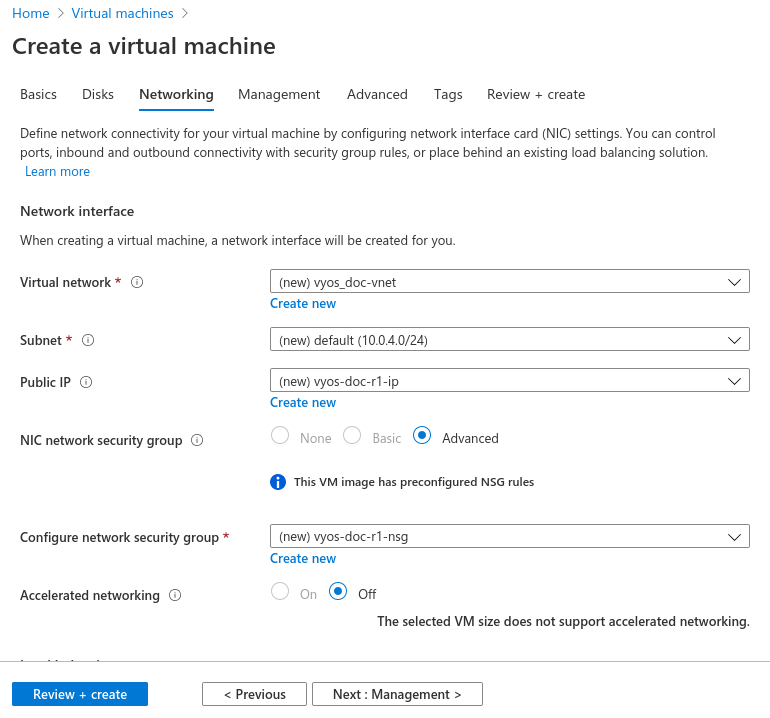Navigate to Virtual machines breadcrumb

coord(122,13)
